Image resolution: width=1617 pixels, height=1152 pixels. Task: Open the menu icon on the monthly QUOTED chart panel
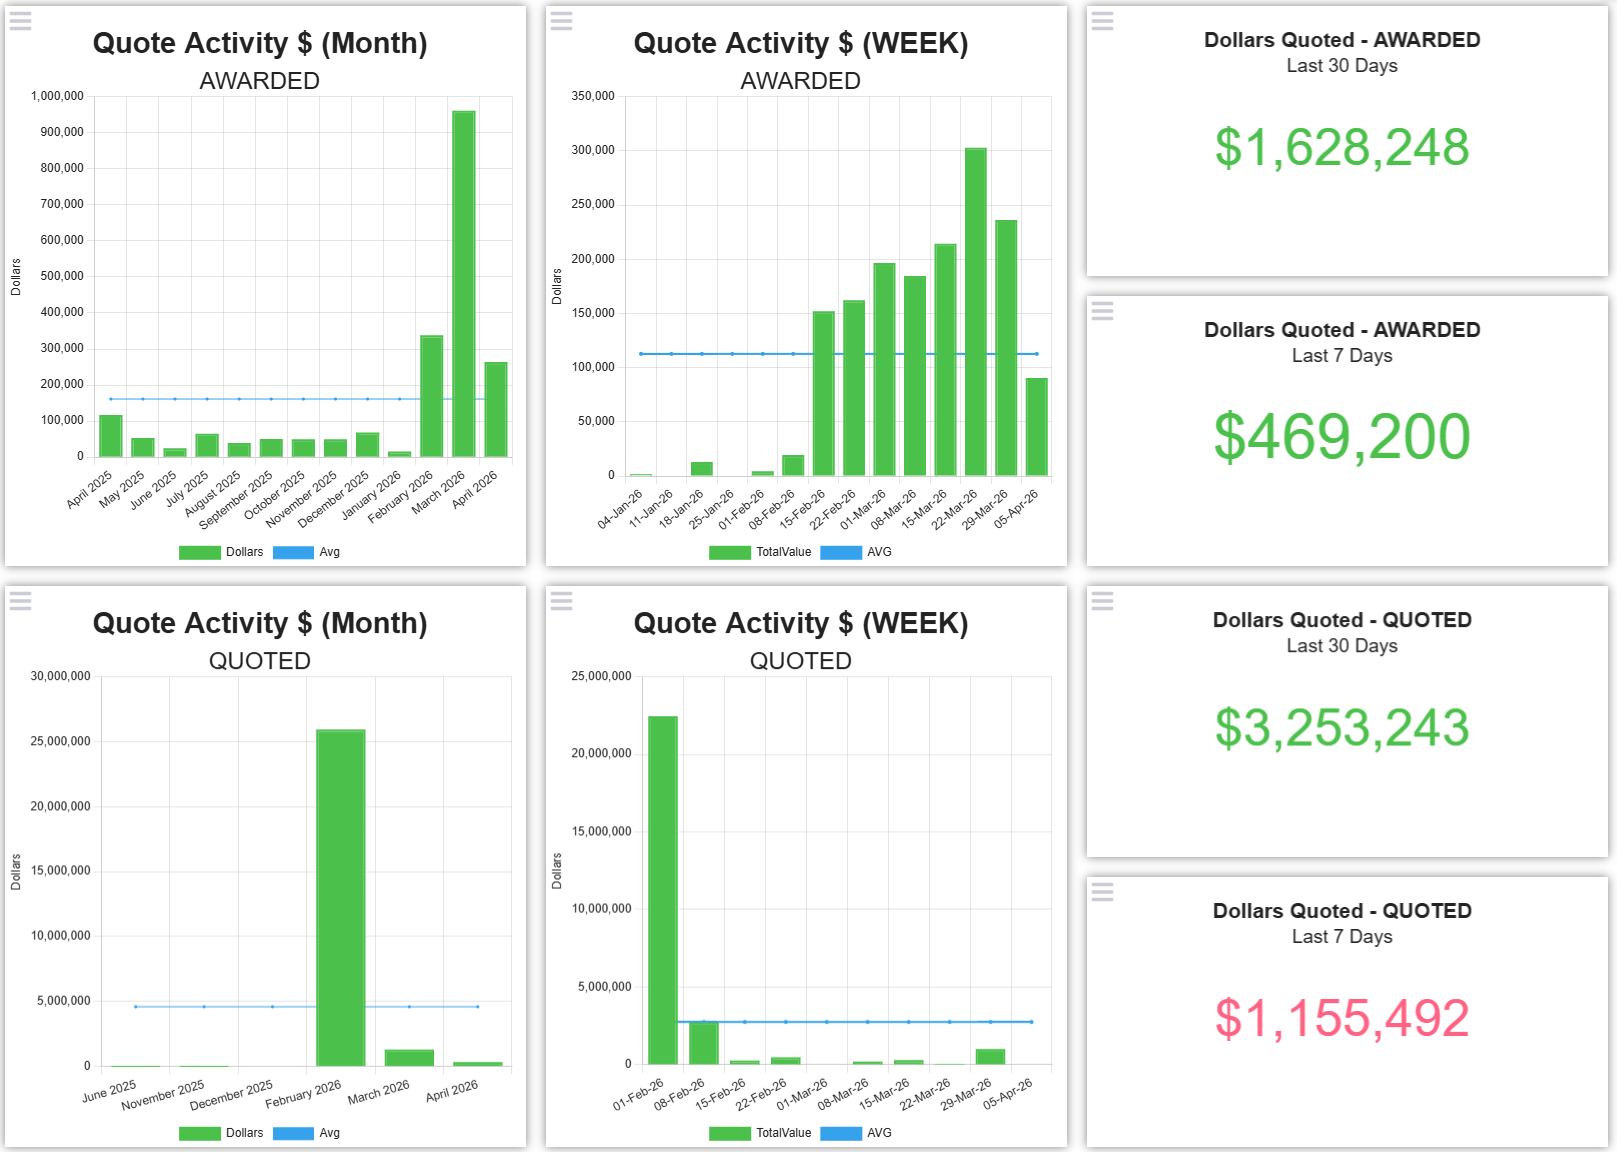pos(21,601)
